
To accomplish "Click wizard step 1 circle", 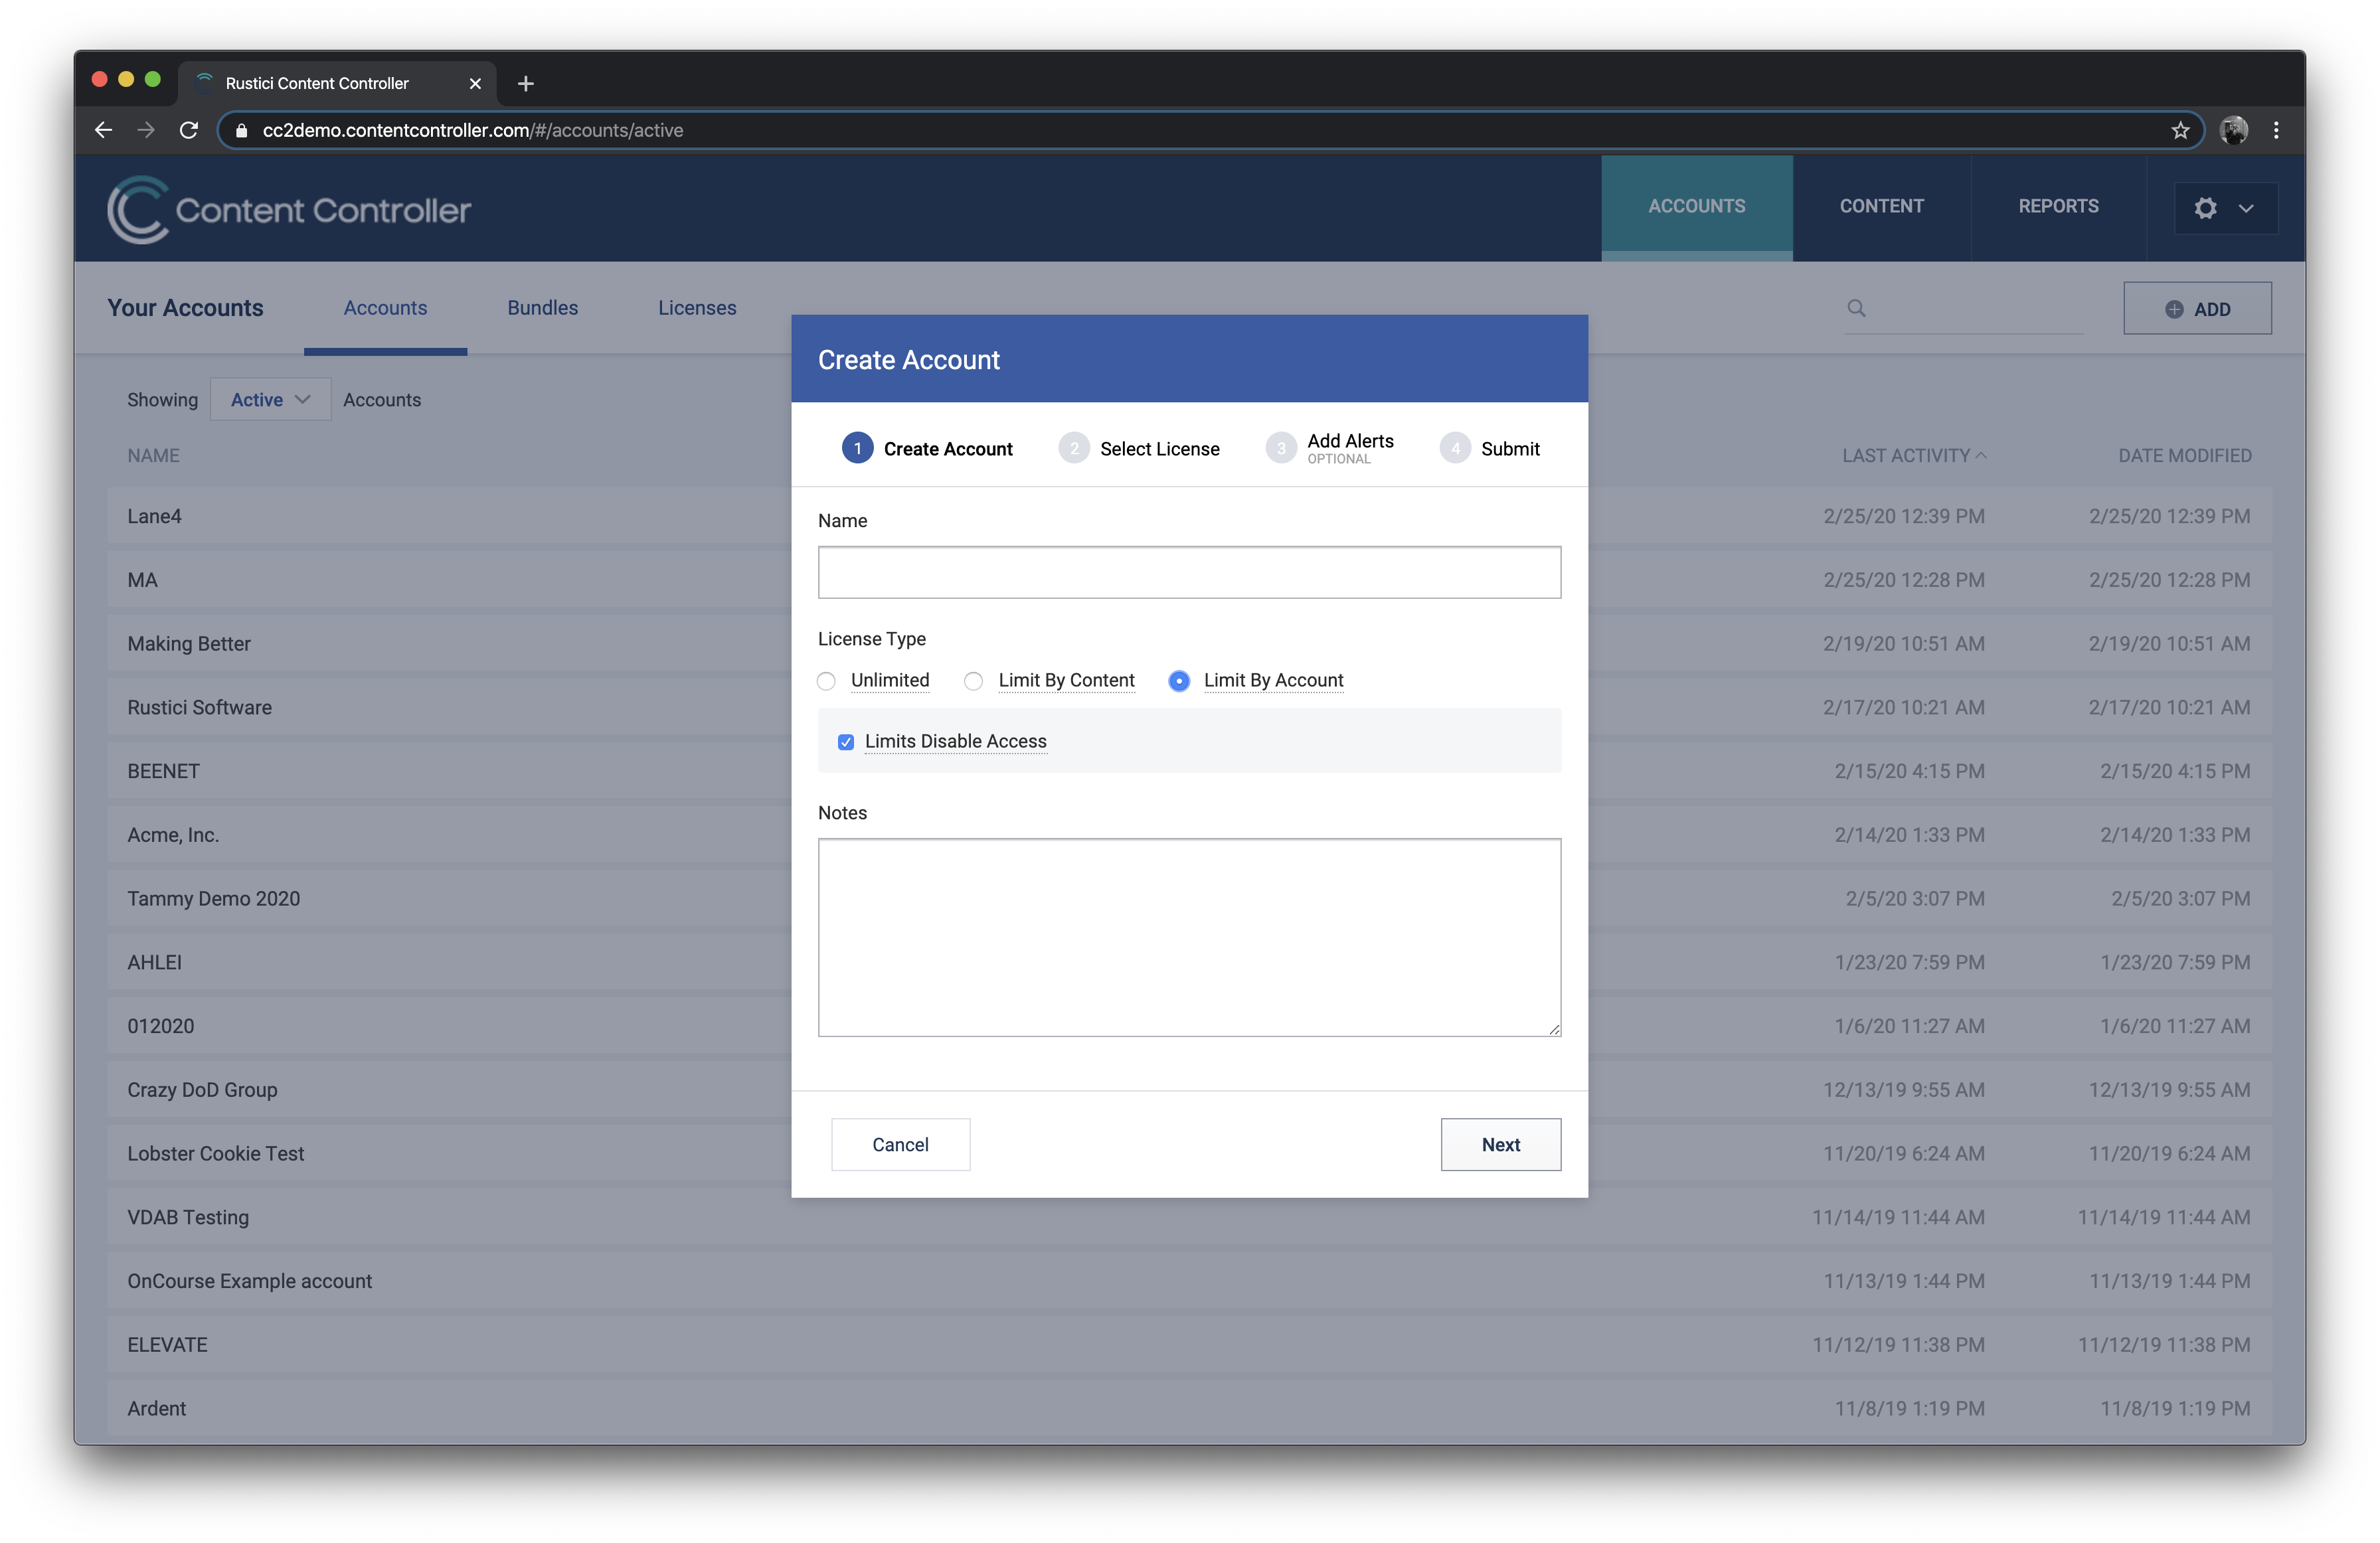I will click(857, 448).
